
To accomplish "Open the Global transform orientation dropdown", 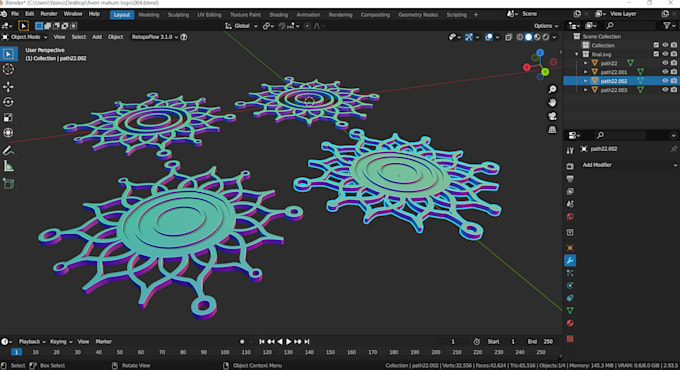I will click(241, 26).
